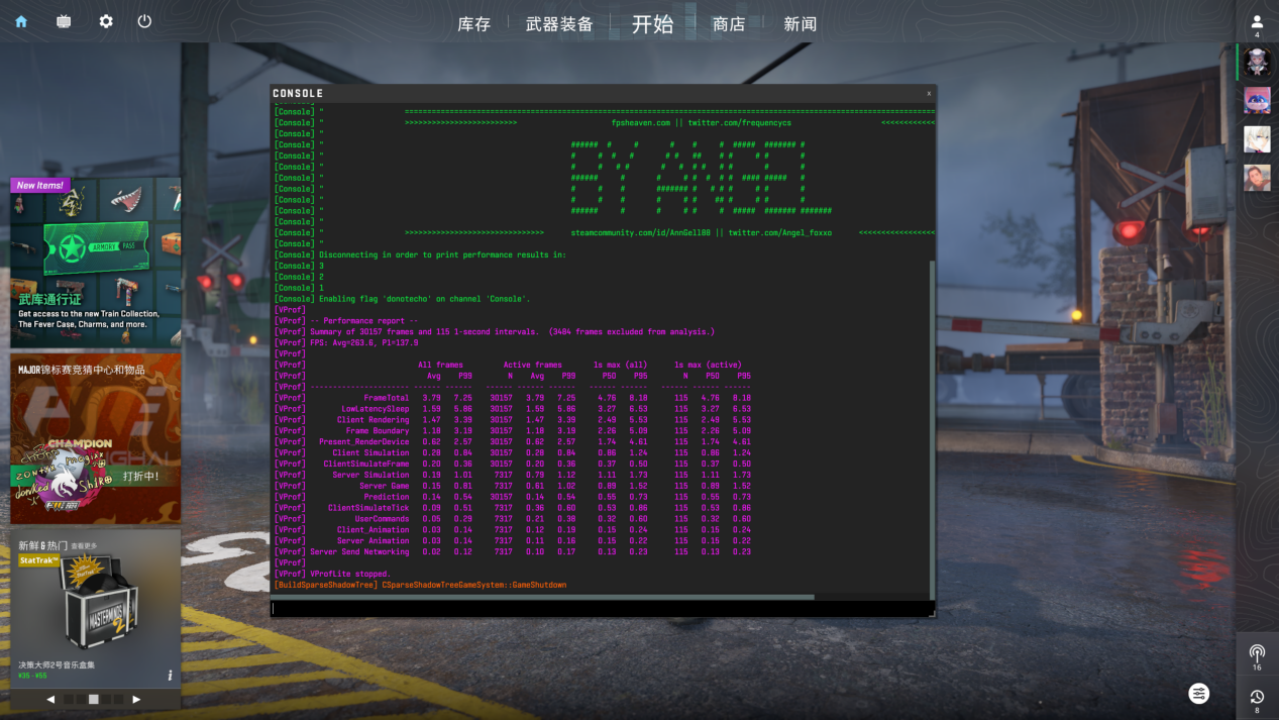The width and height of the screenshot is (1279, 720).
Task: Go to next featured item arrow
Action: (x=137, y=699)
